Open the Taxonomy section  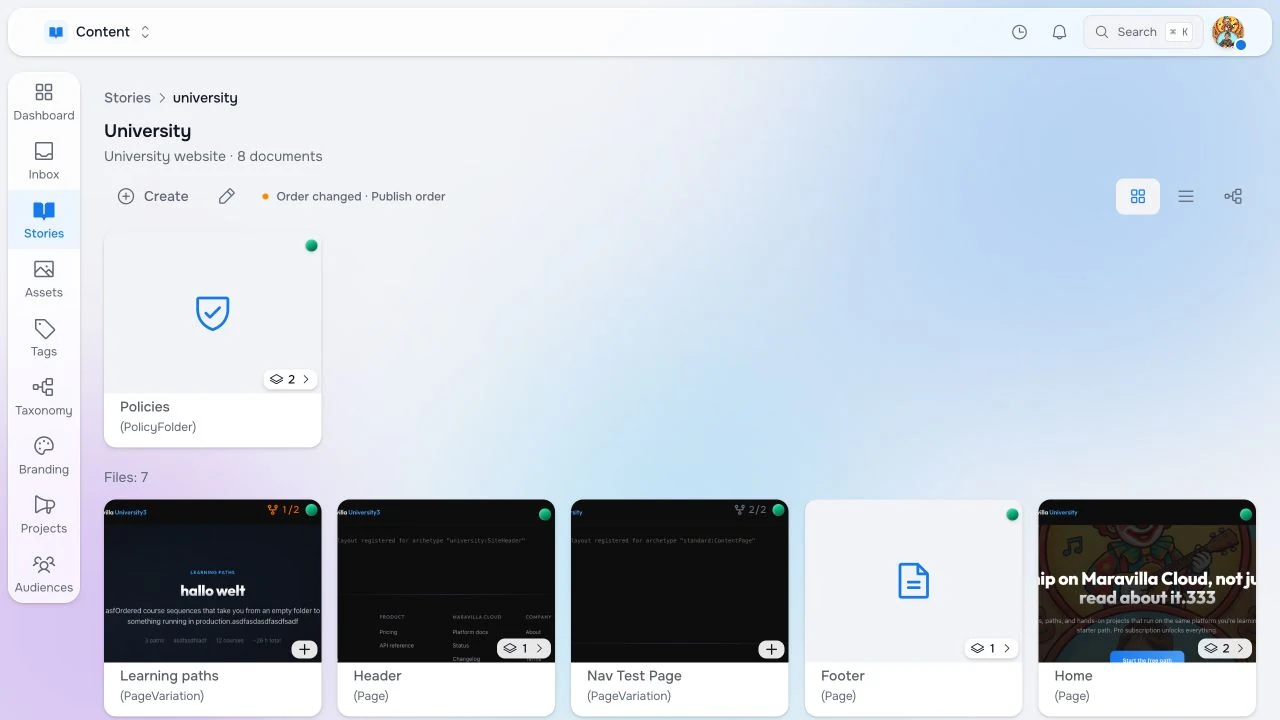coord(44,397)
